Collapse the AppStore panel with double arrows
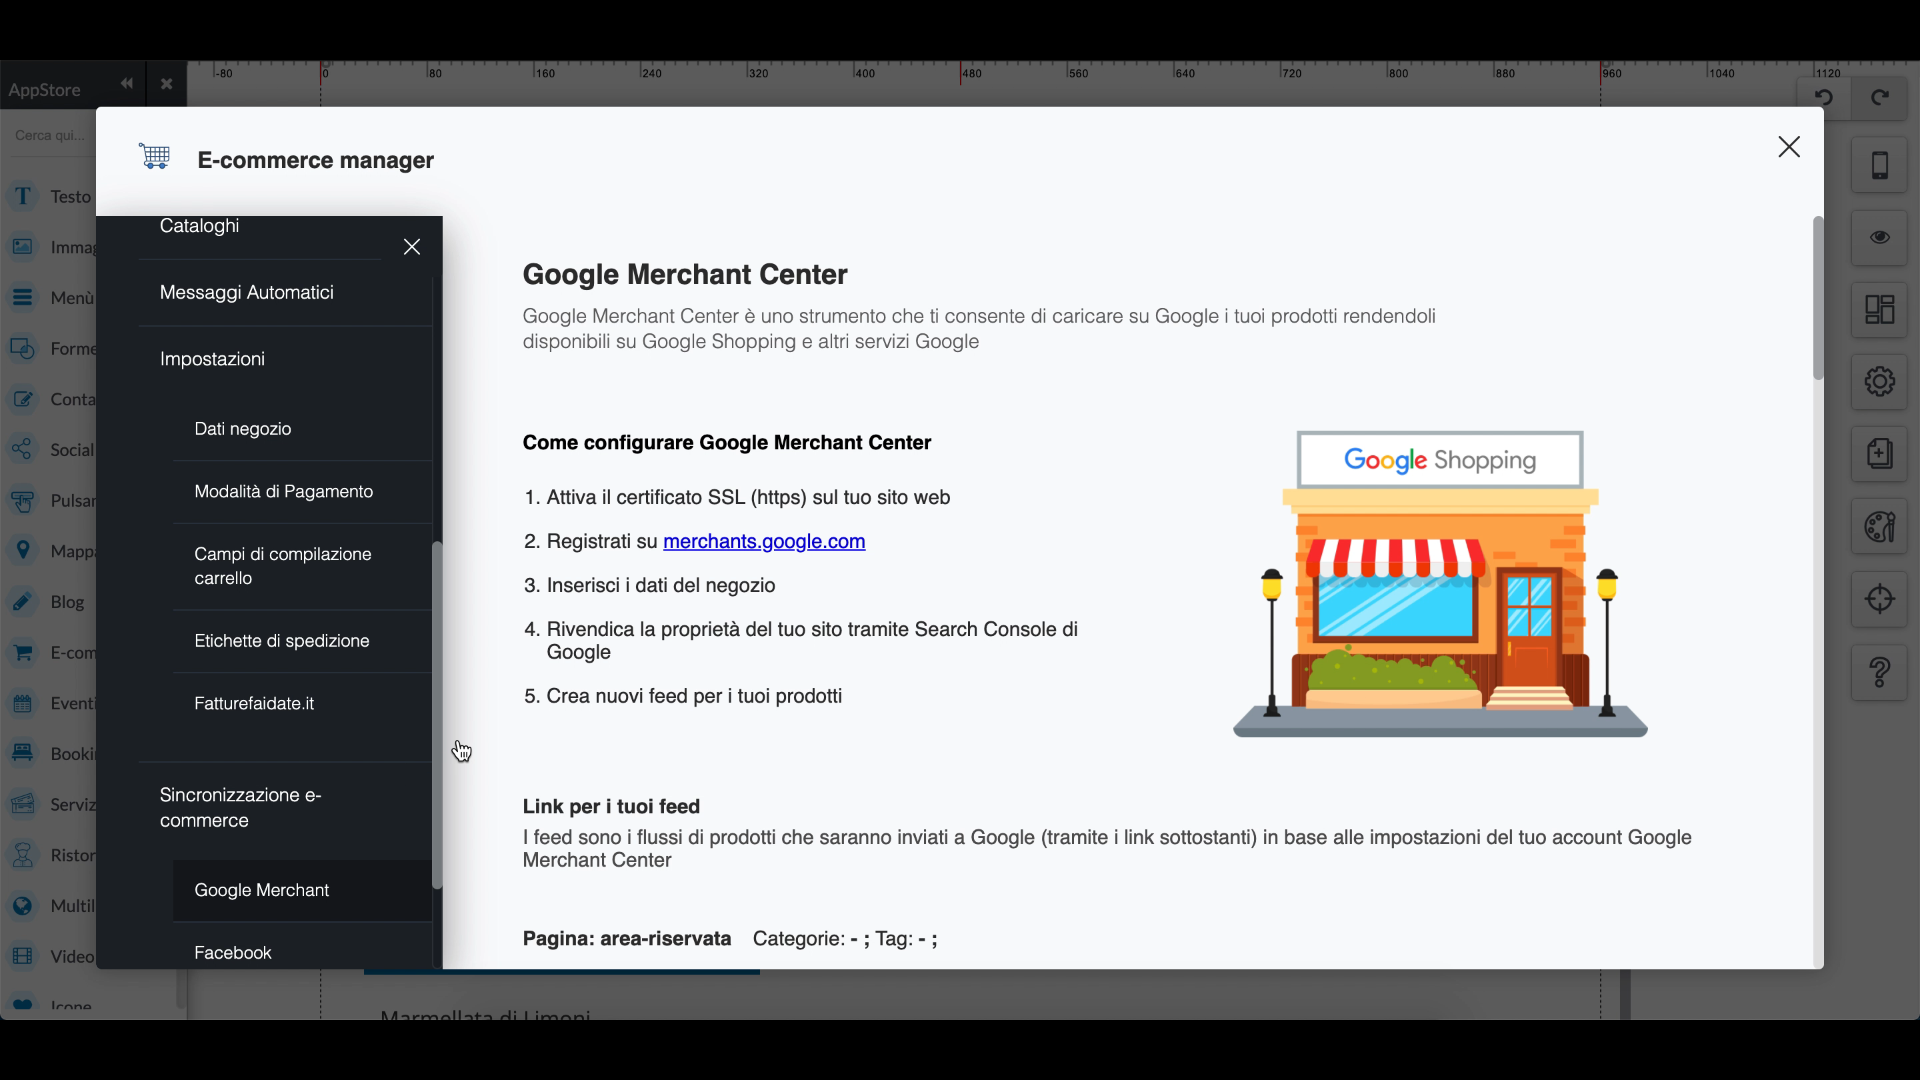Viewport: 1920px width, 1080px height. coord(126,84)
